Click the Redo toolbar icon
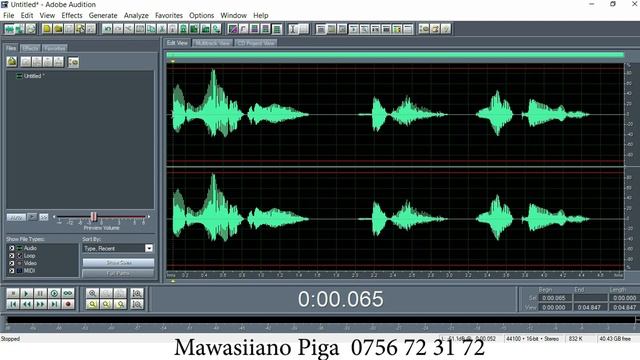Image resolution: width=640 pixels, height=360 pixels. pos(118,29)
